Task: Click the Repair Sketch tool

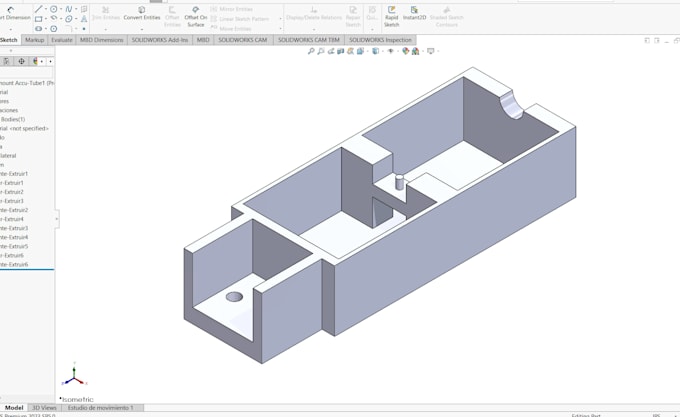Action: coord(353,16)
